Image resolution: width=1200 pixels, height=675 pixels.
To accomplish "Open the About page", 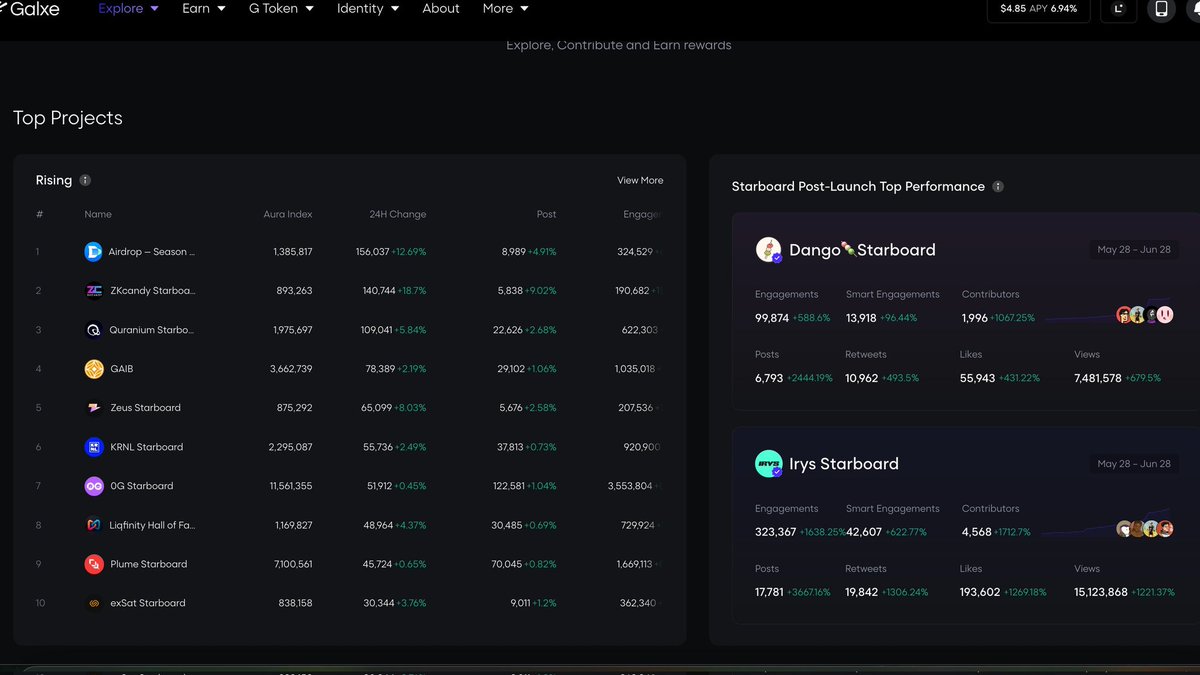I will (441, 8).
